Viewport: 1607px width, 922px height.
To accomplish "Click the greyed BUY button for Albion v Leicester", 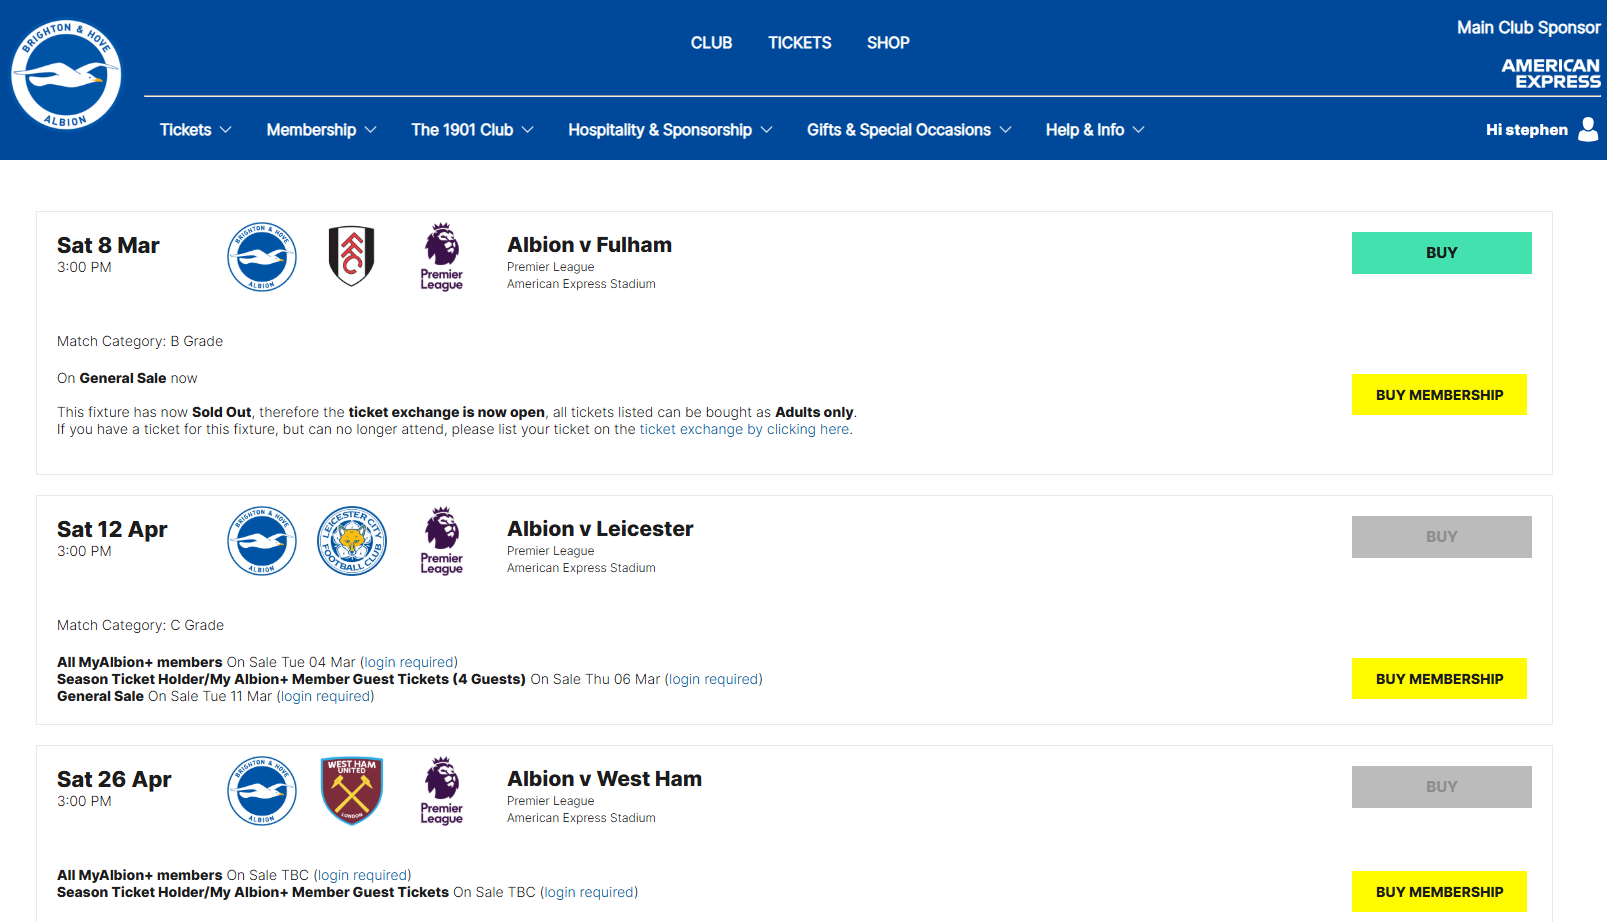I will click(x=1441, y=537).
